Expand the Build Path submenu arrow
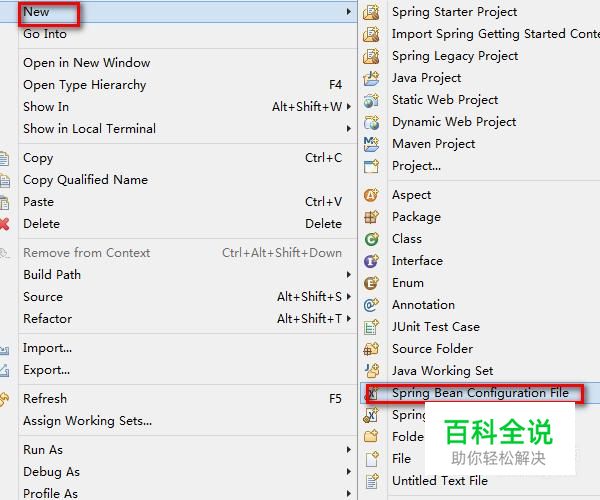The image size is (600, 500). coord(349,275)
